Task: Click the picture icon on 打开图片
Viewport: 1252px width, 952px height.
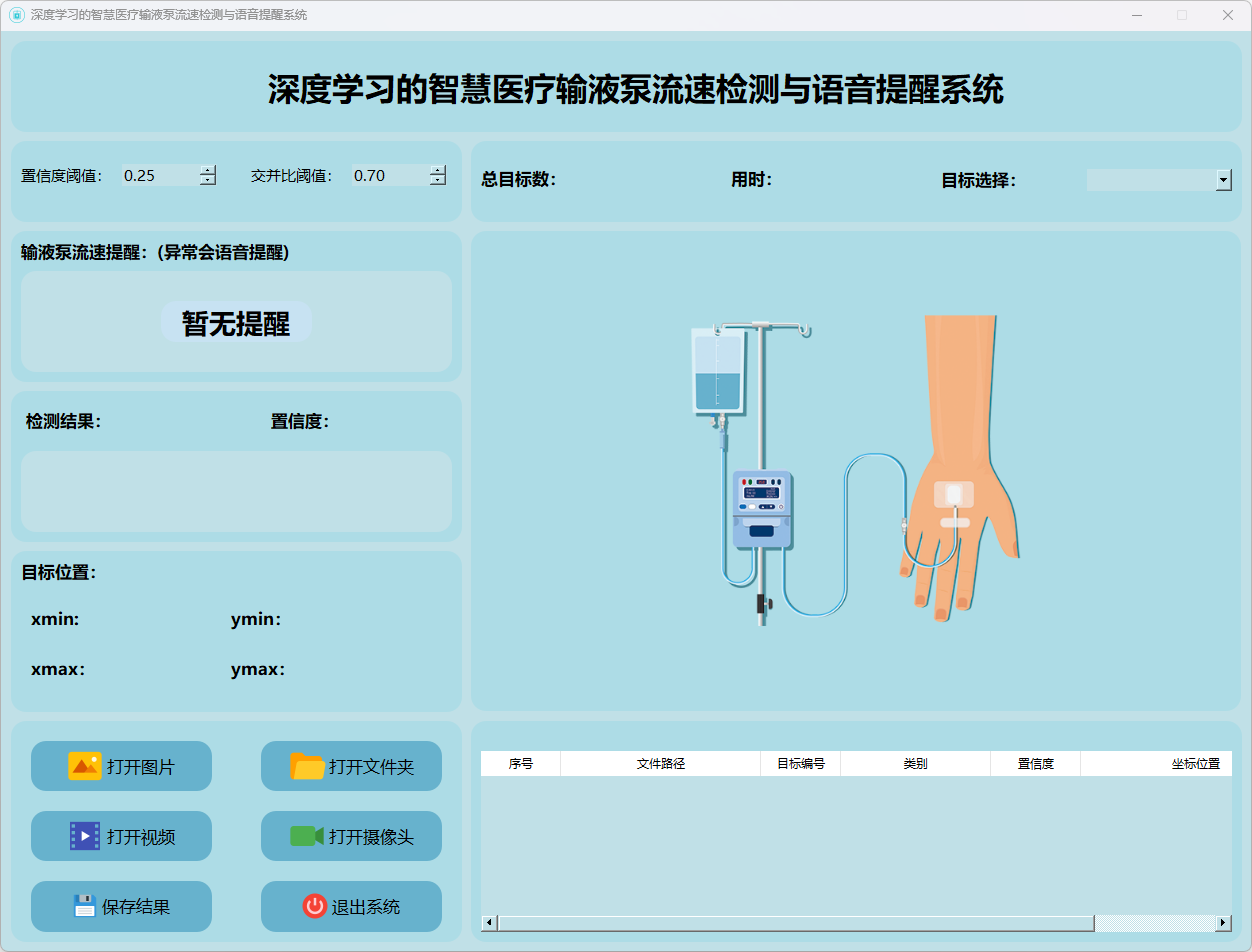Action: [x=84, y=766]
